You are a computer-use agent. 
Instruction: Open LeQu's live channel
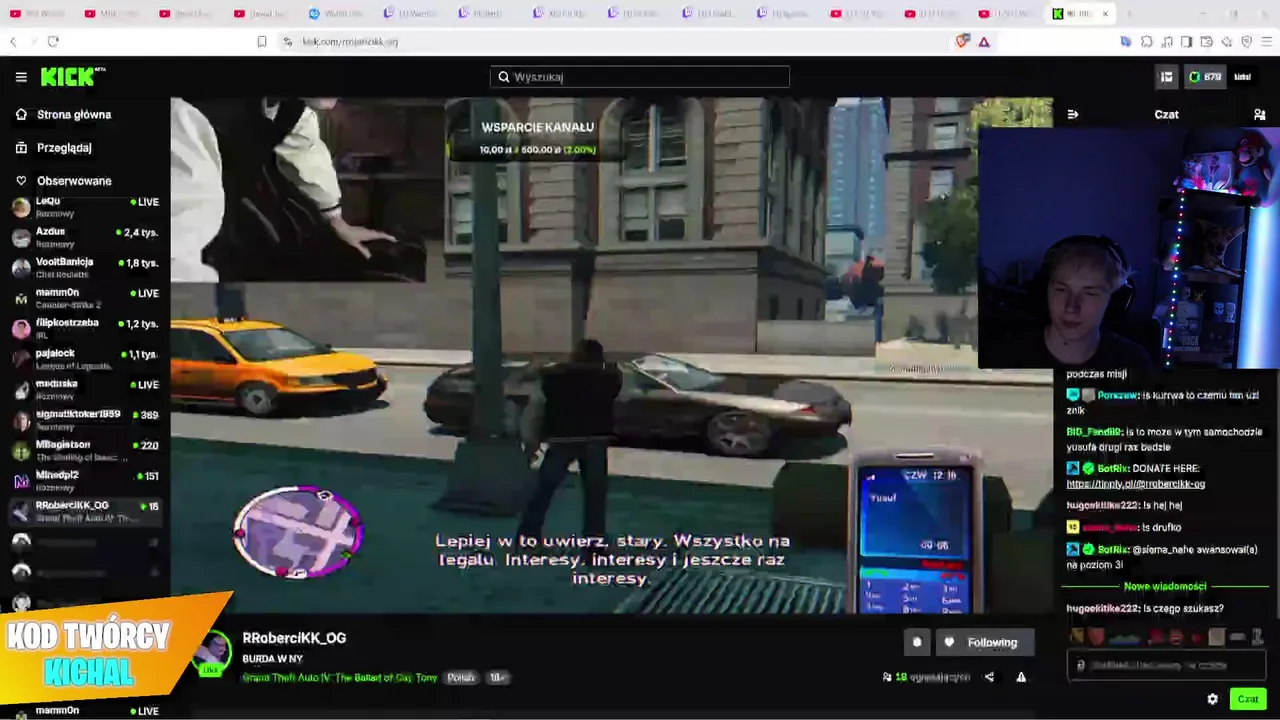click(x=85, y=207)
